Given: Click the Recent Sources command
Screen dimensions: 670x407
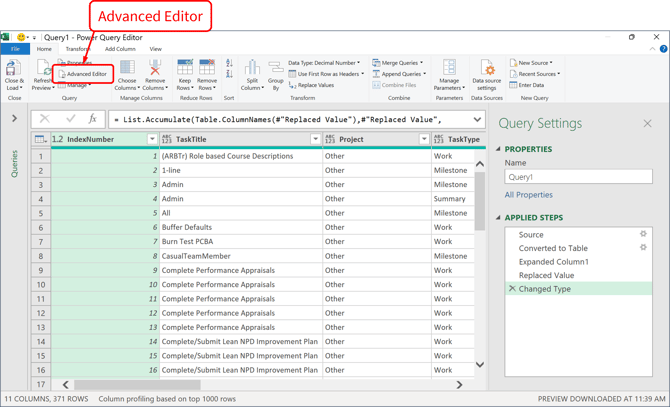Looking at the screenshot, I should 535,74.
